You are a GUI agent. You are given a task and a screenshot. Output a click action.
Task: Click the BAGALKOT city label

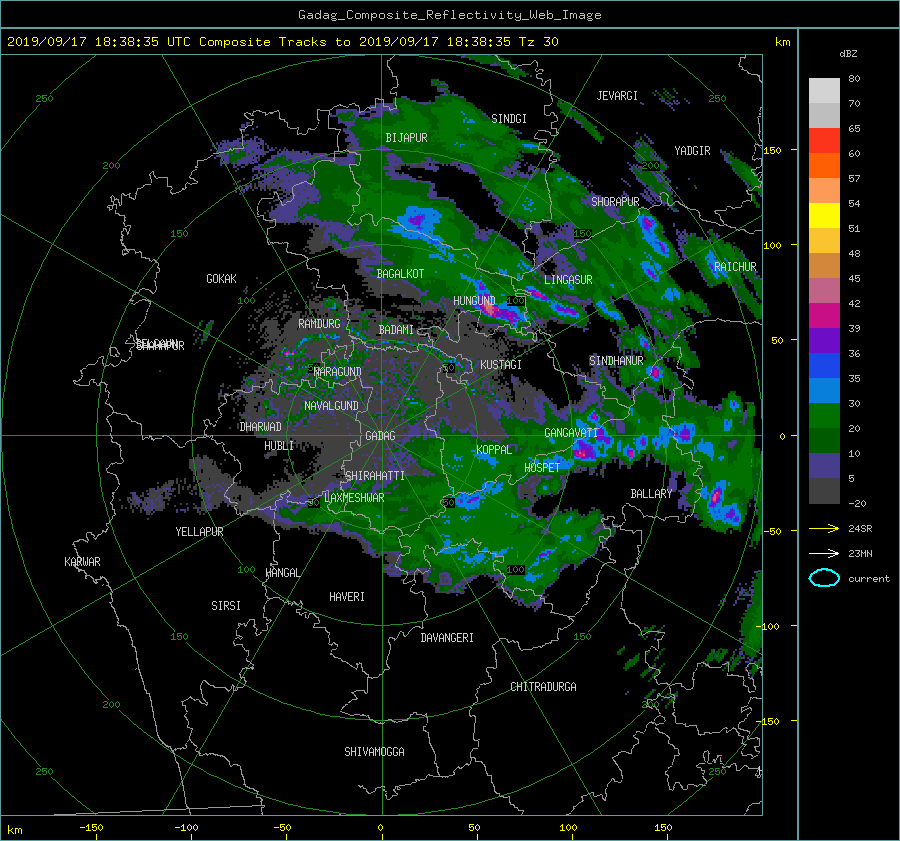pos(400,274)
